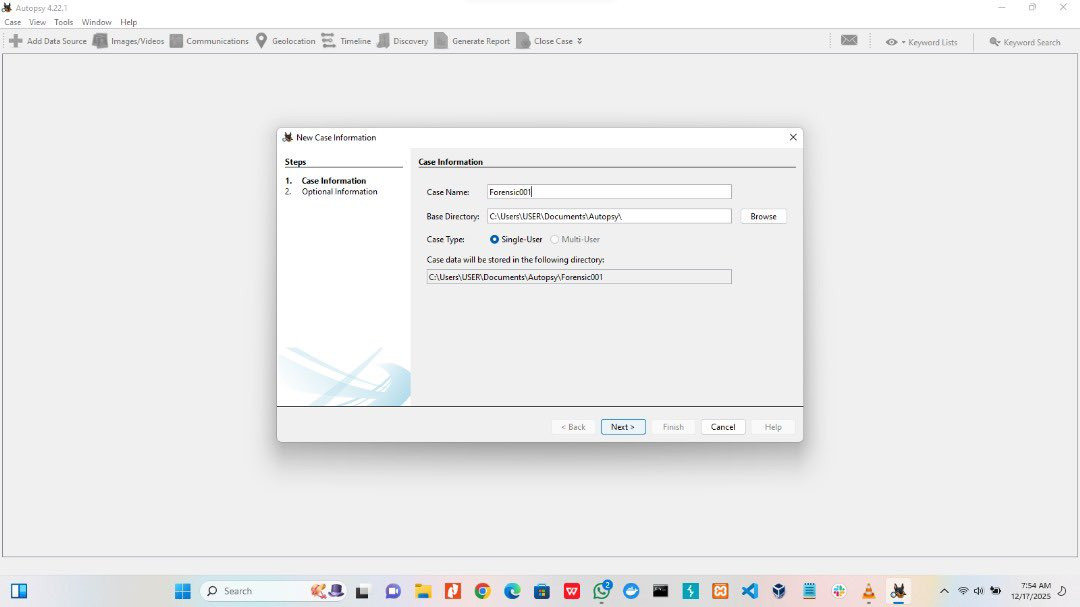The image size is (1080, 607).
Task: Open the clock and date panel
Action: click(x=1030, y=591)
